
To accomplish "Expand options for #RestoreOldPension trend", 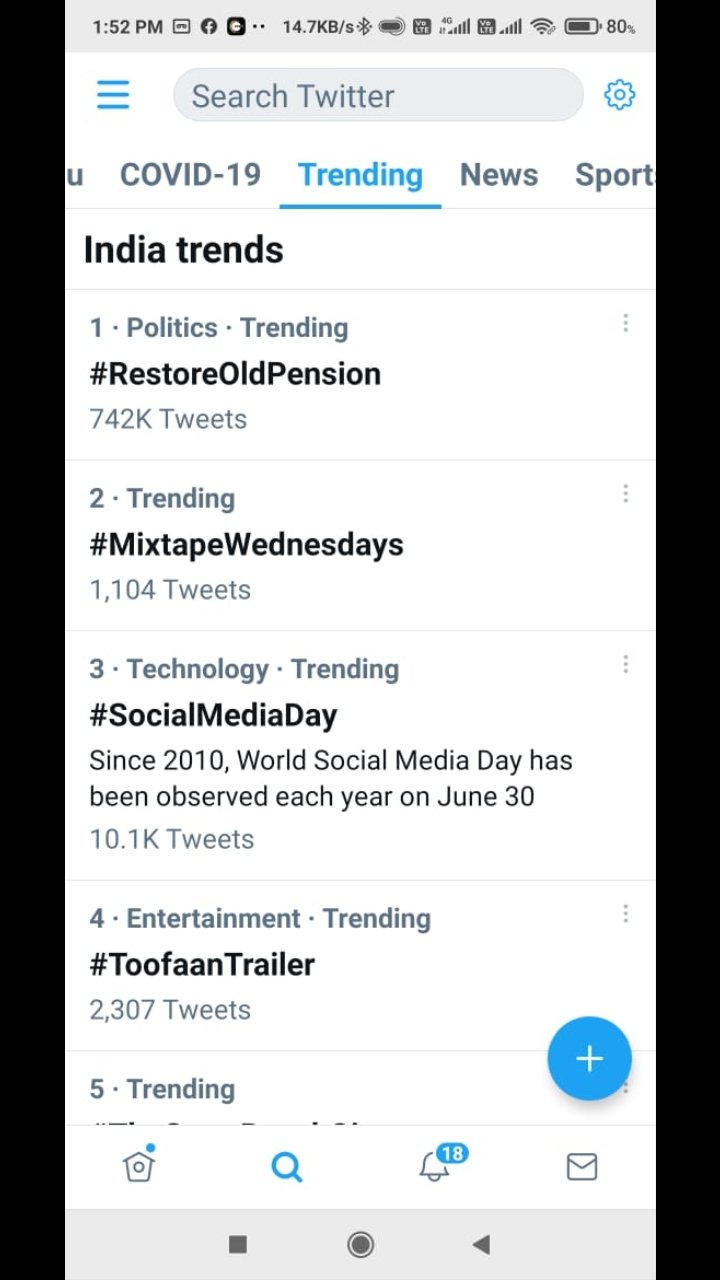I will (626, 323).
